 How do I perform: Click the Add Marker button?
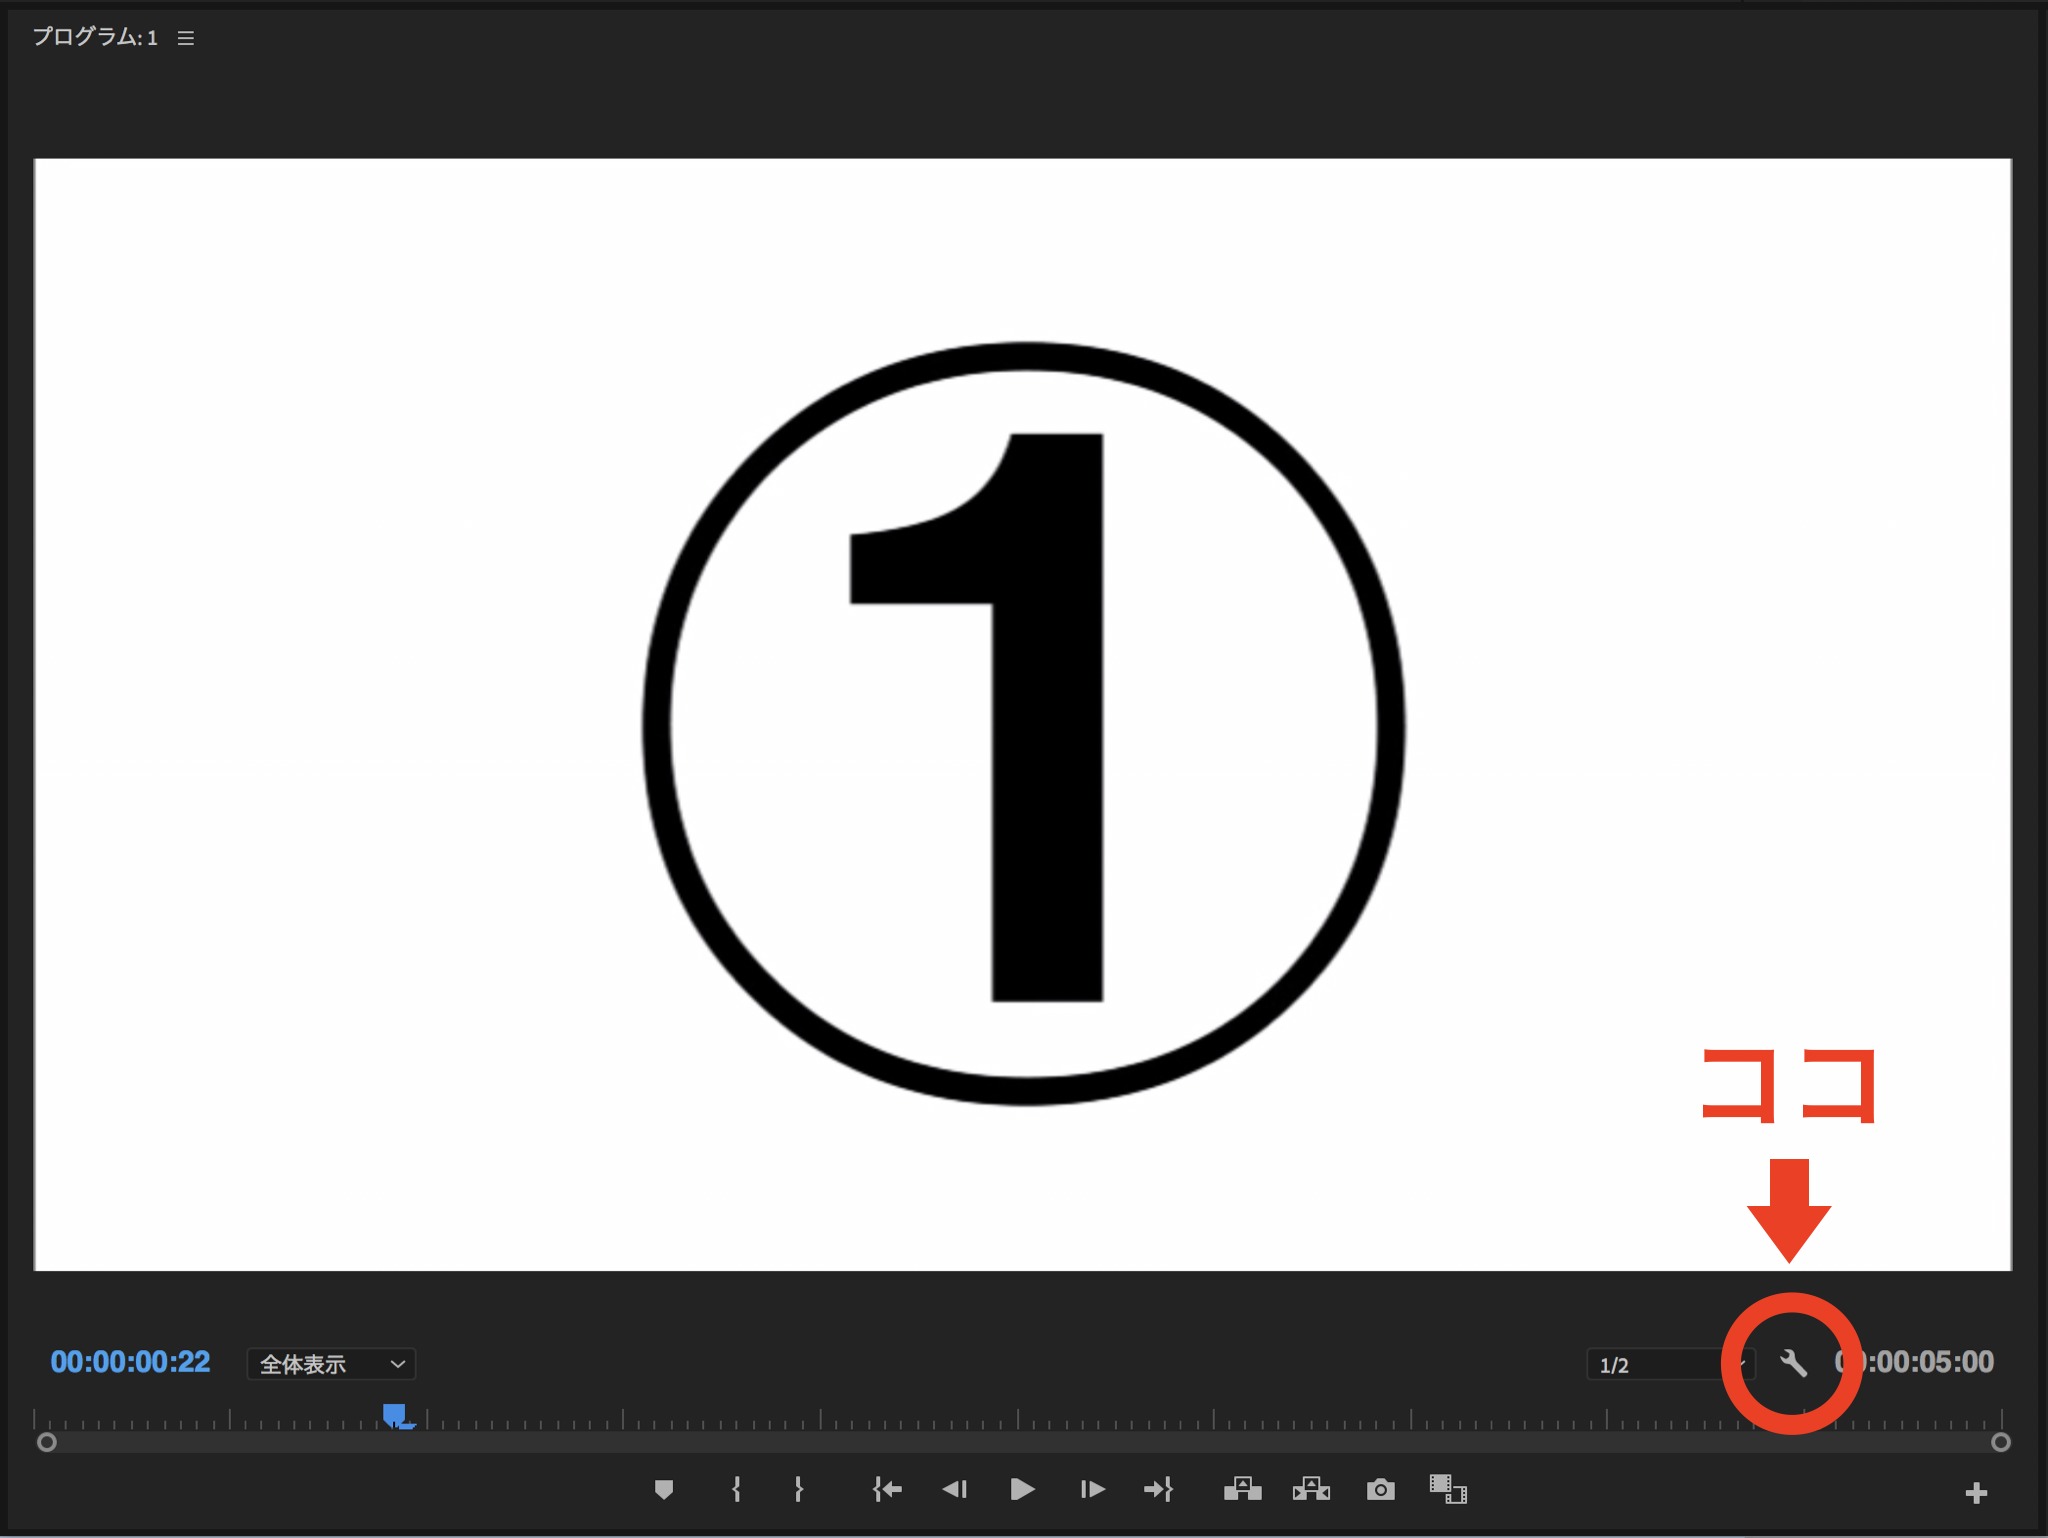coord(663,1489)
